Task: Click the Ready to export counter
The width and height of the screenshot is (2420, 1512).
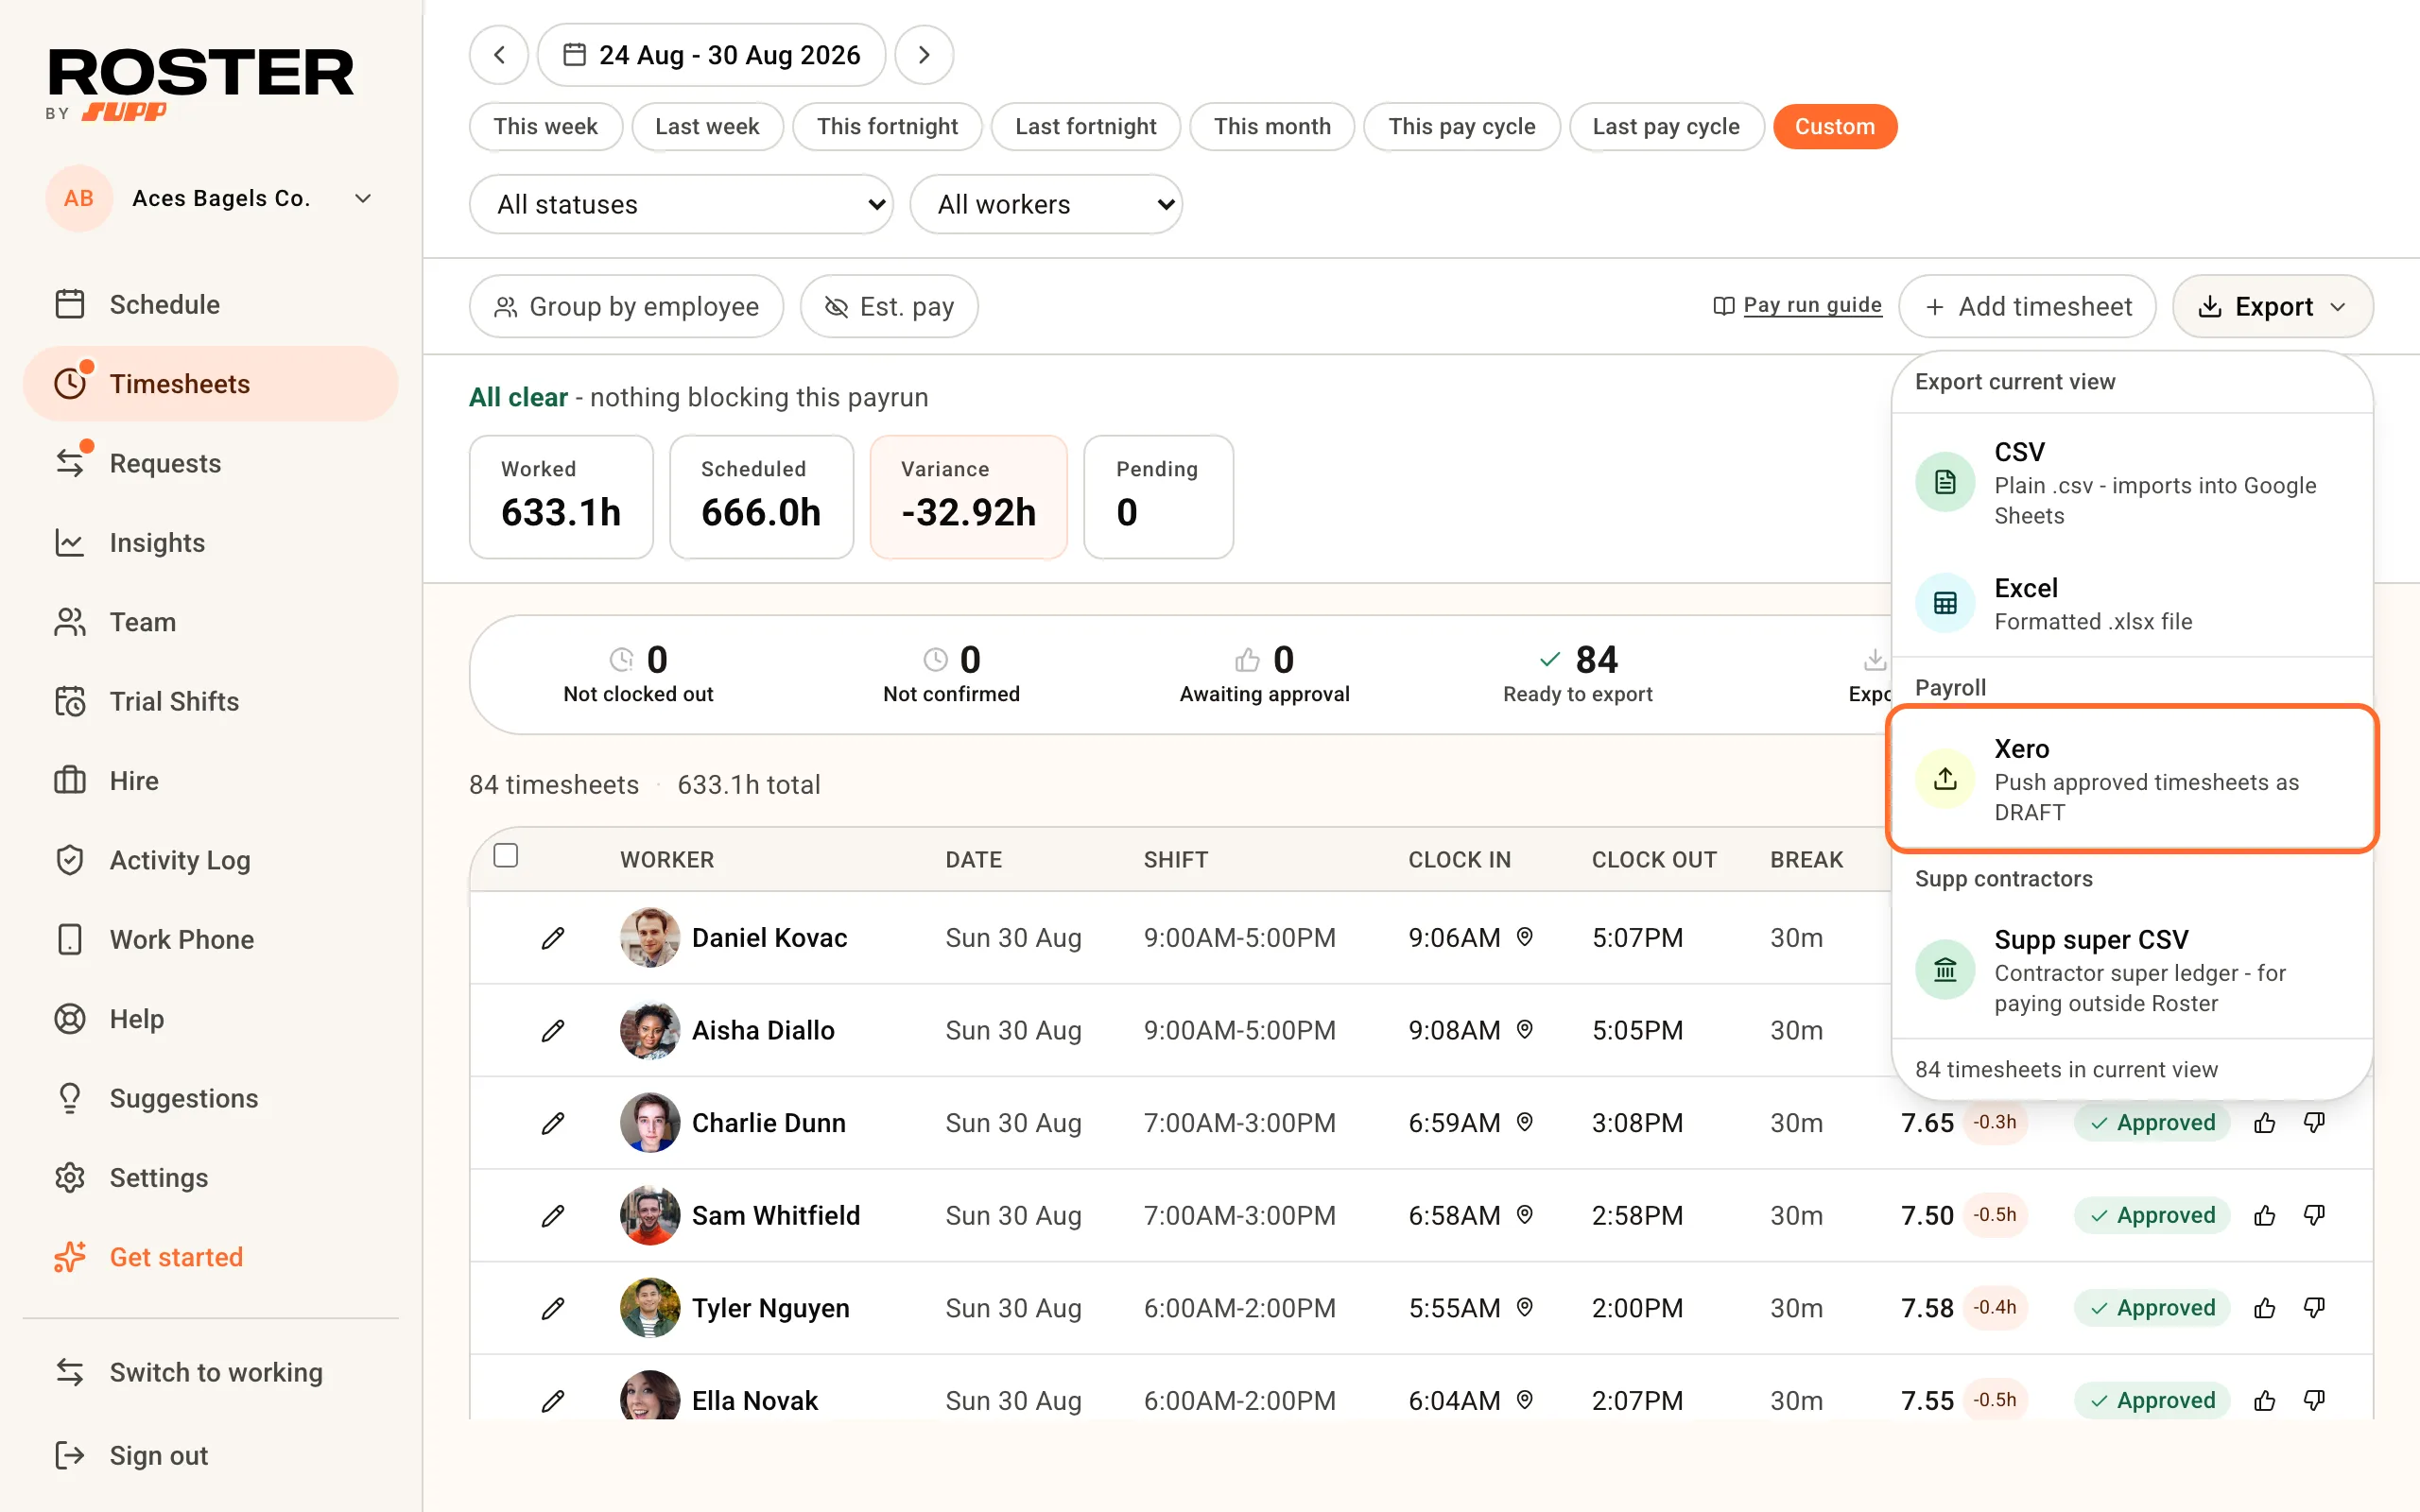Action: click(1577, 675)
